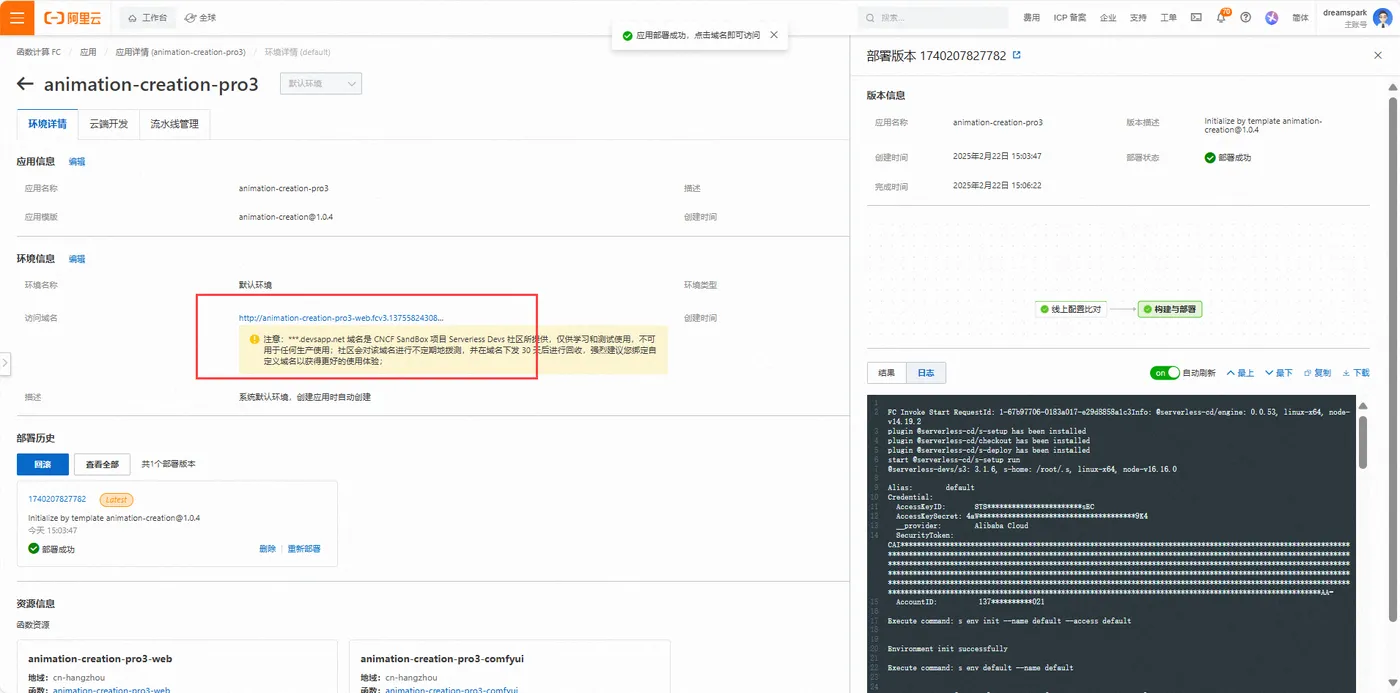1400x693 pixels.
Task: Open the purple AI assistant icon
Action: coord(1272,18)
